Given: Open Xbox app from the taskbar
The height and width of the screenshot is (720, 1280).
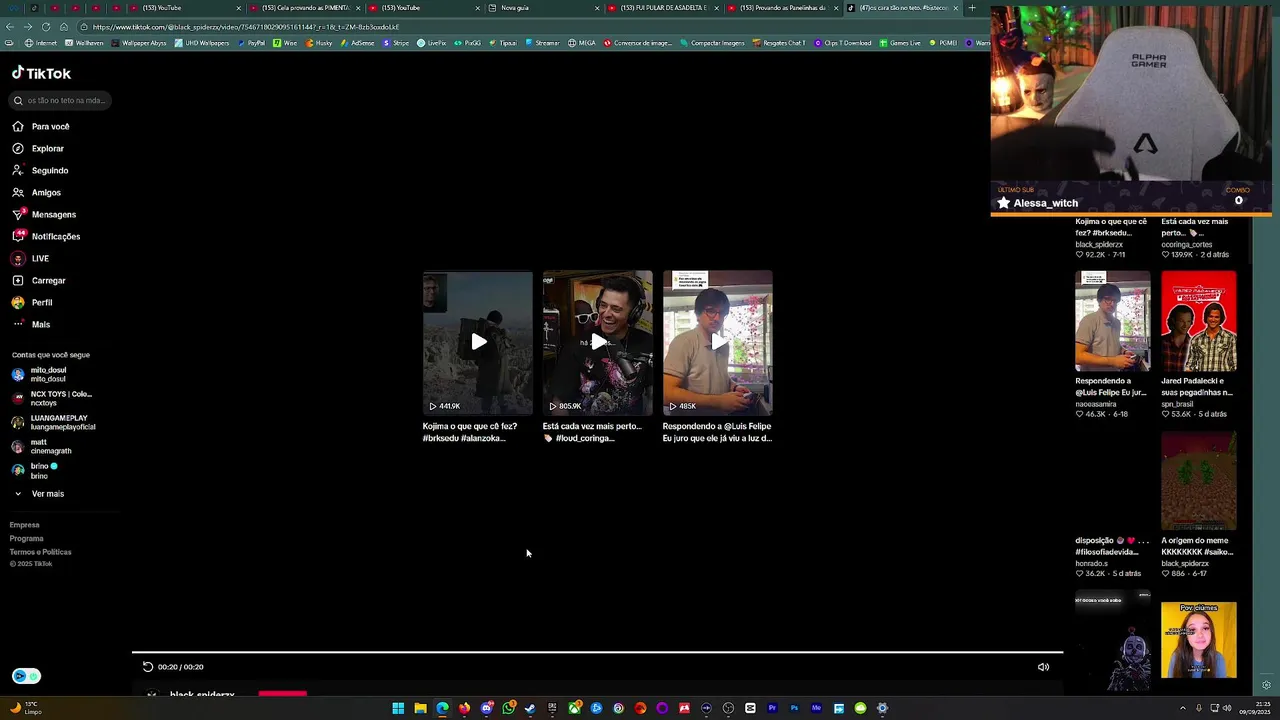Looking at the screenshot, I should (574, 708).
